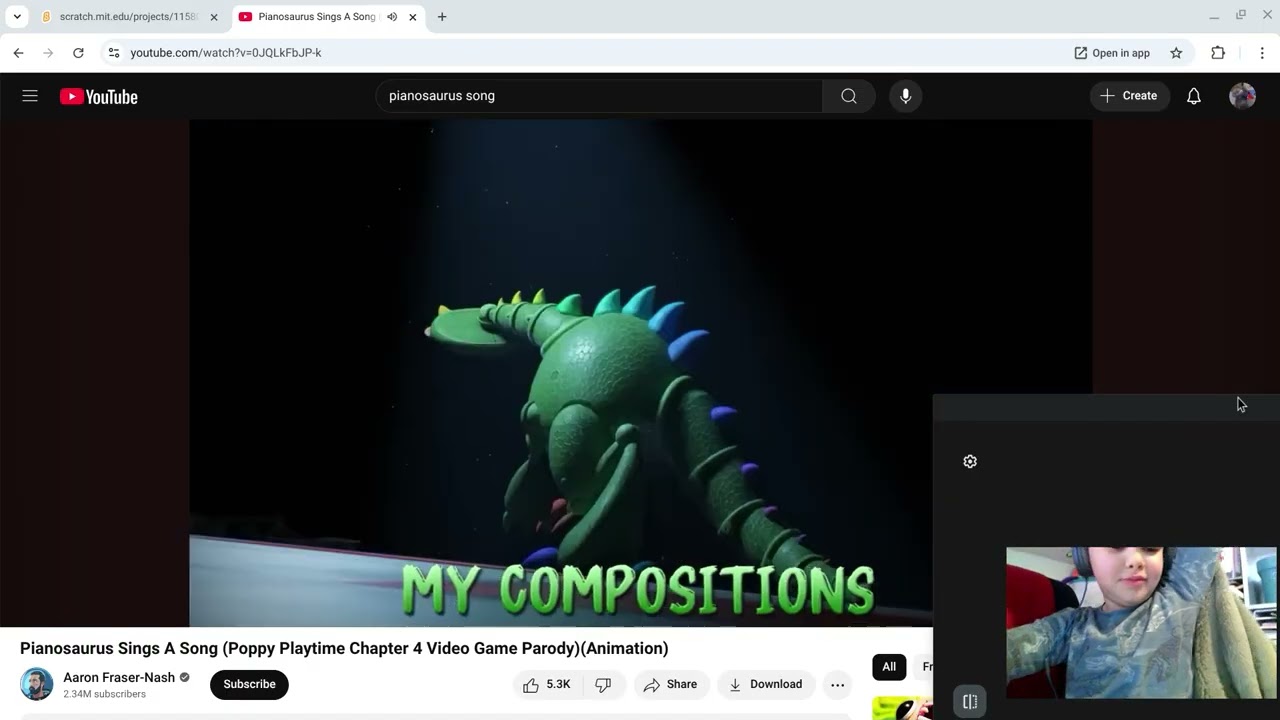The image size is (1280, 720).
Task: Go back in browser history
Action: 18,53
